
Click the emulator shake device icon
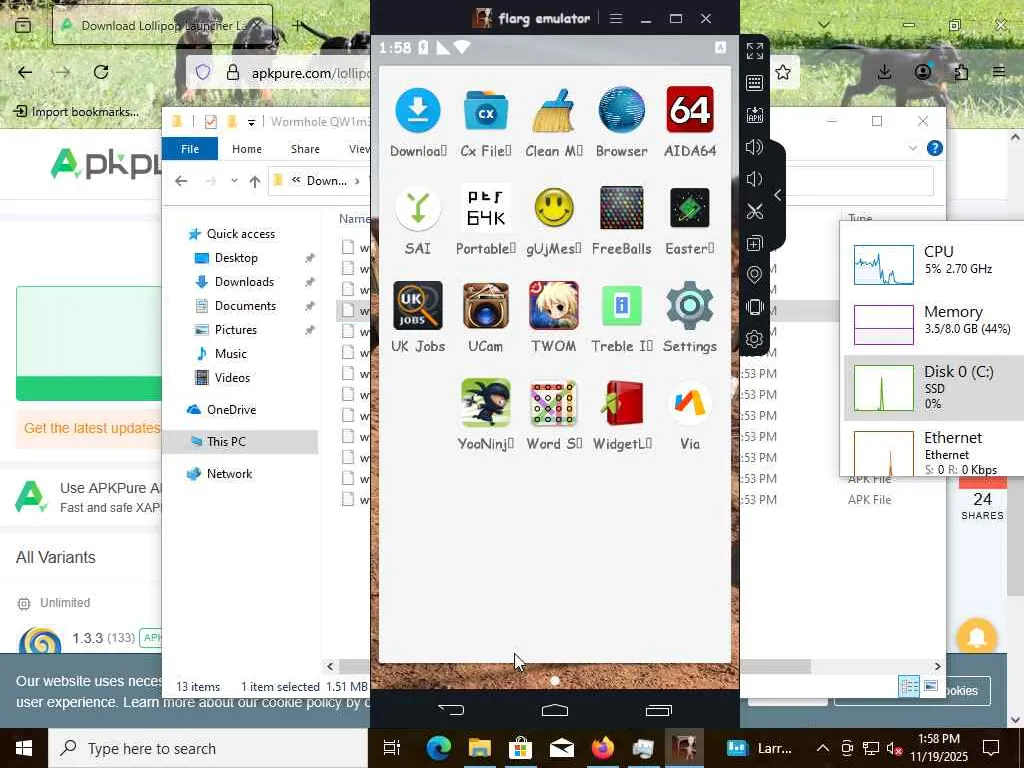tap(754, 307)
